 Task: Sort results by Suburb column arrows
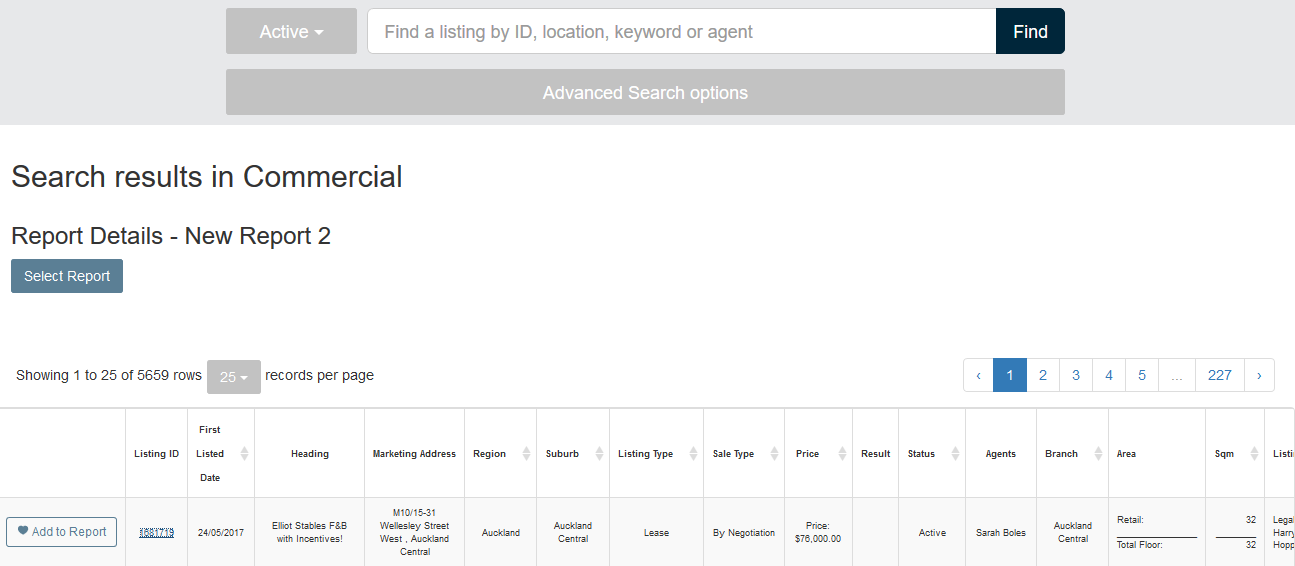pyautogui.click(x=599, y=454)
